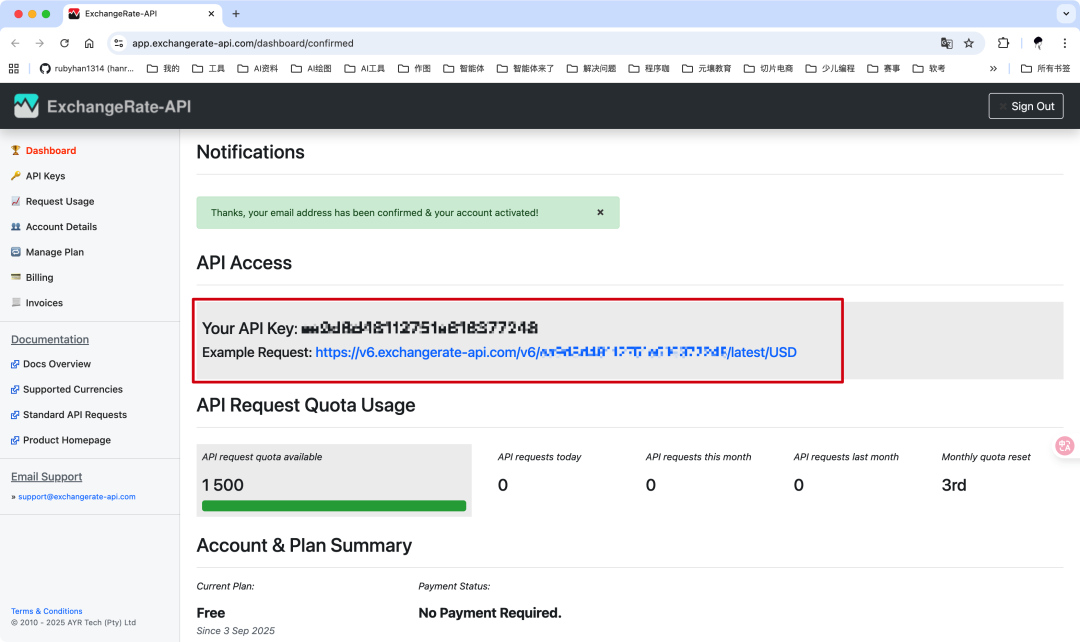Click the browser forward arrow
1080x642 pixels.
click(x=40, y=43)
